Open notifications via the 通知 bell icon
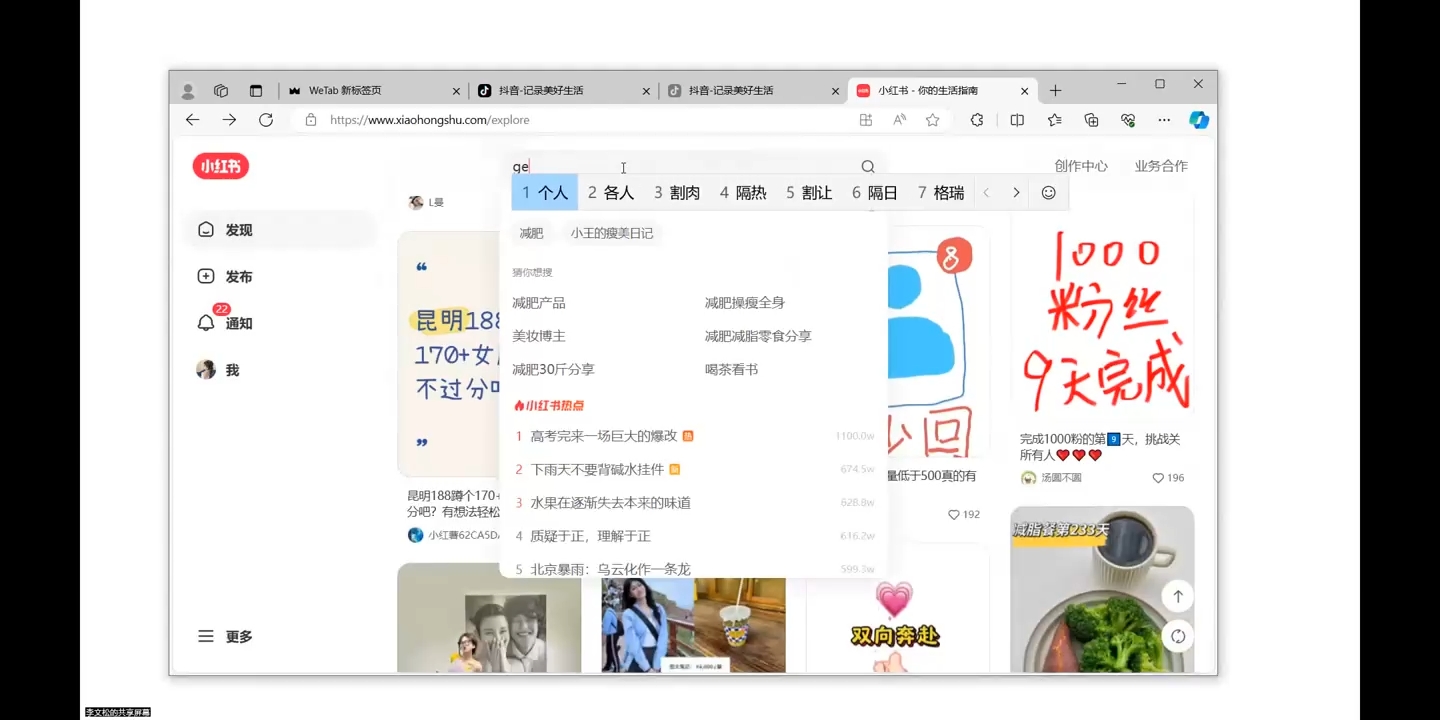1440x720 pixels. [205, 322]
